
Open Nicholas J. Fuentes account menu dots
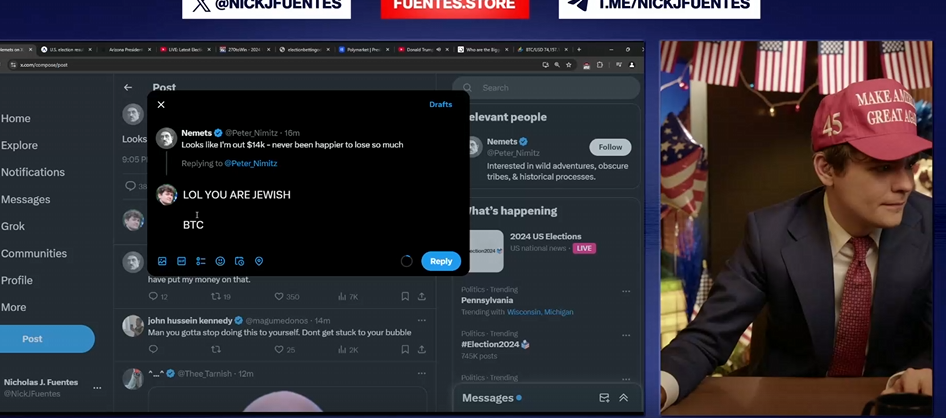97,388
